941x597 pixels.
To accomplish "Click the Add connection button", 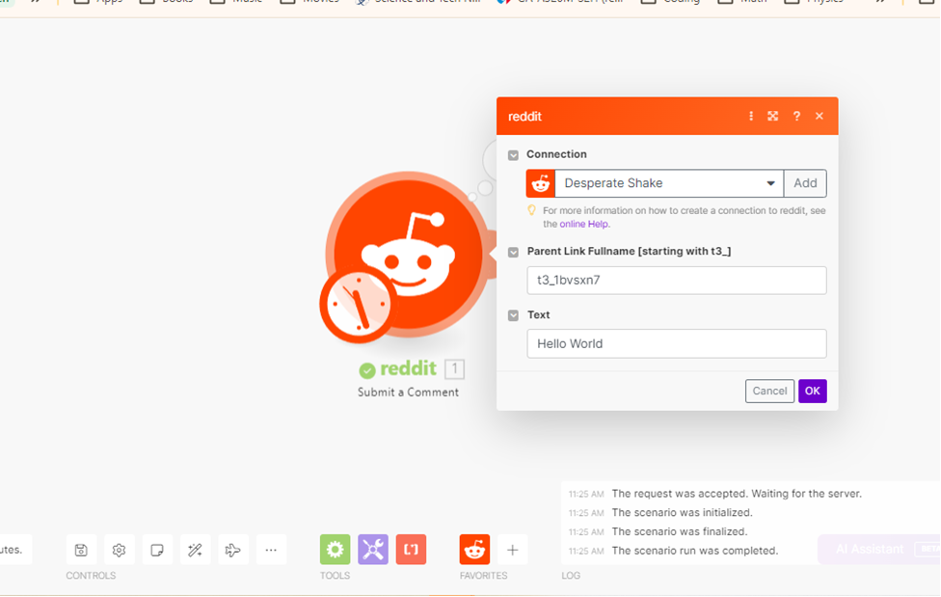I will [805, 184].
